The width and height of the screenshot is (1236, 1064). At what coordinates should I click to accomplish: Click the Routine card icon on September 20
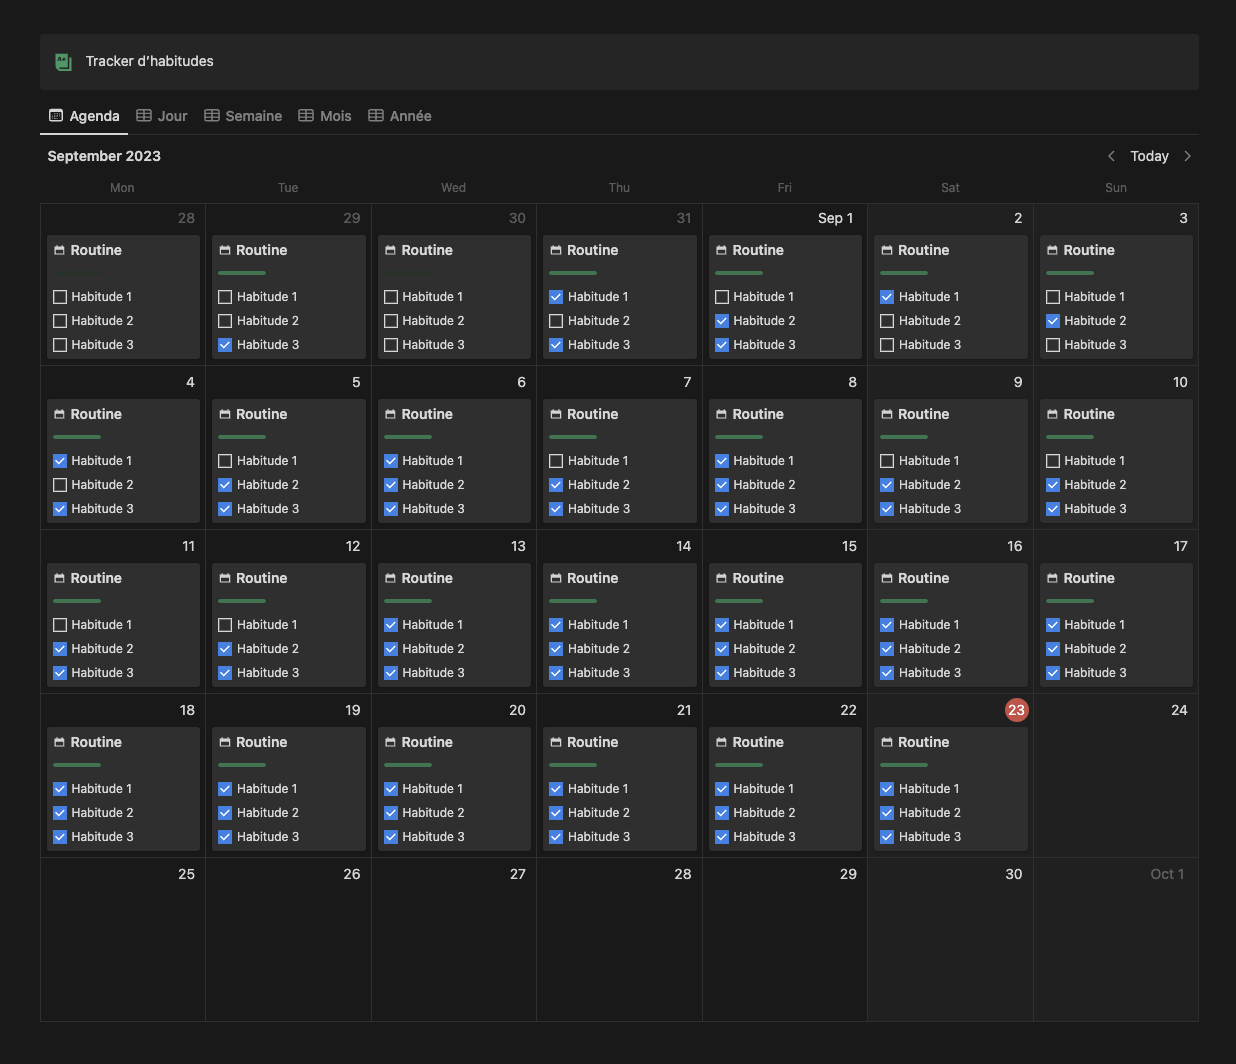(x=391, y=743)
